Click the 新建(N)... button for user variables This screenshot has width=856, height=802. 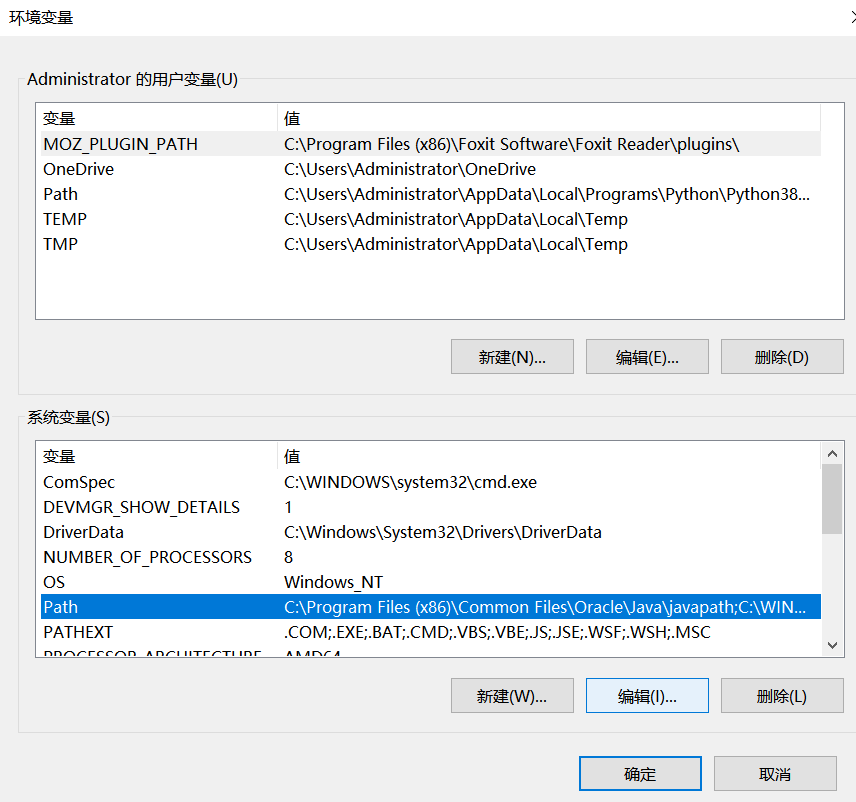(512, 357)
